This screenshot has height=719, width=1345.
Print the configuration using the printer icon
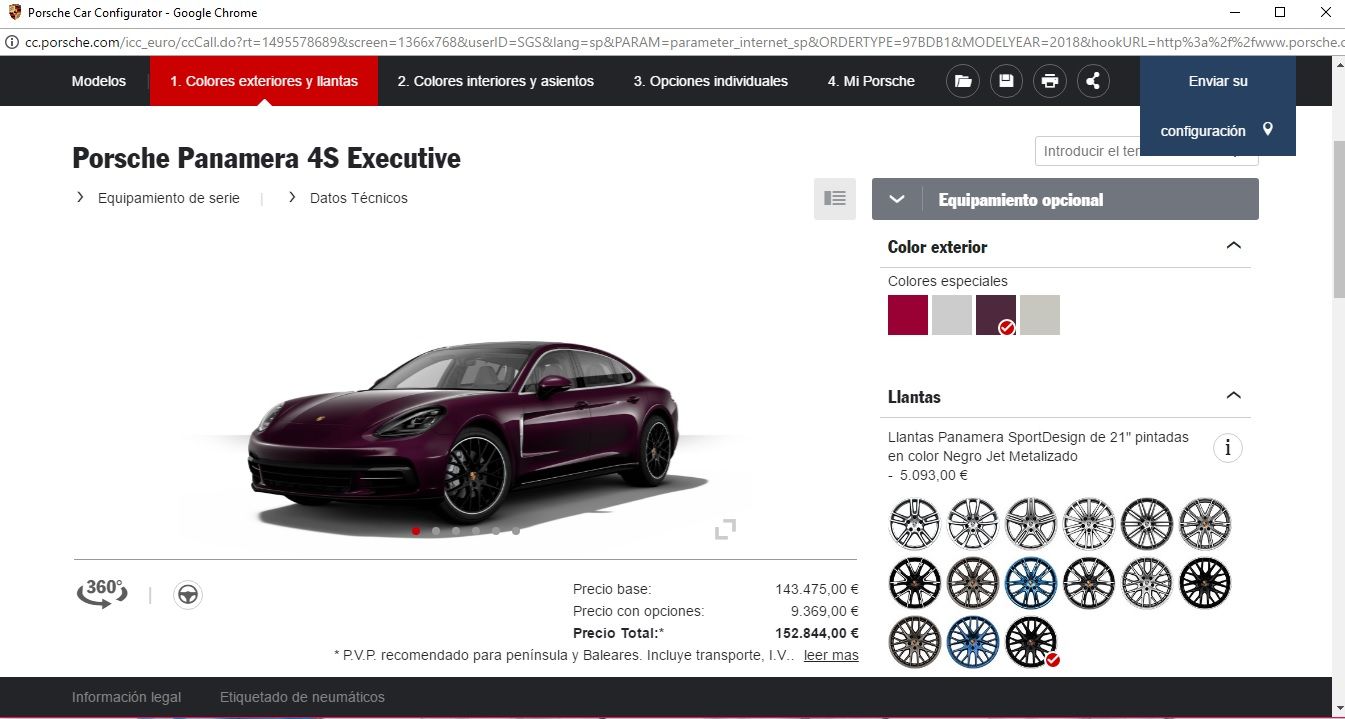(x=1049, y=81)
